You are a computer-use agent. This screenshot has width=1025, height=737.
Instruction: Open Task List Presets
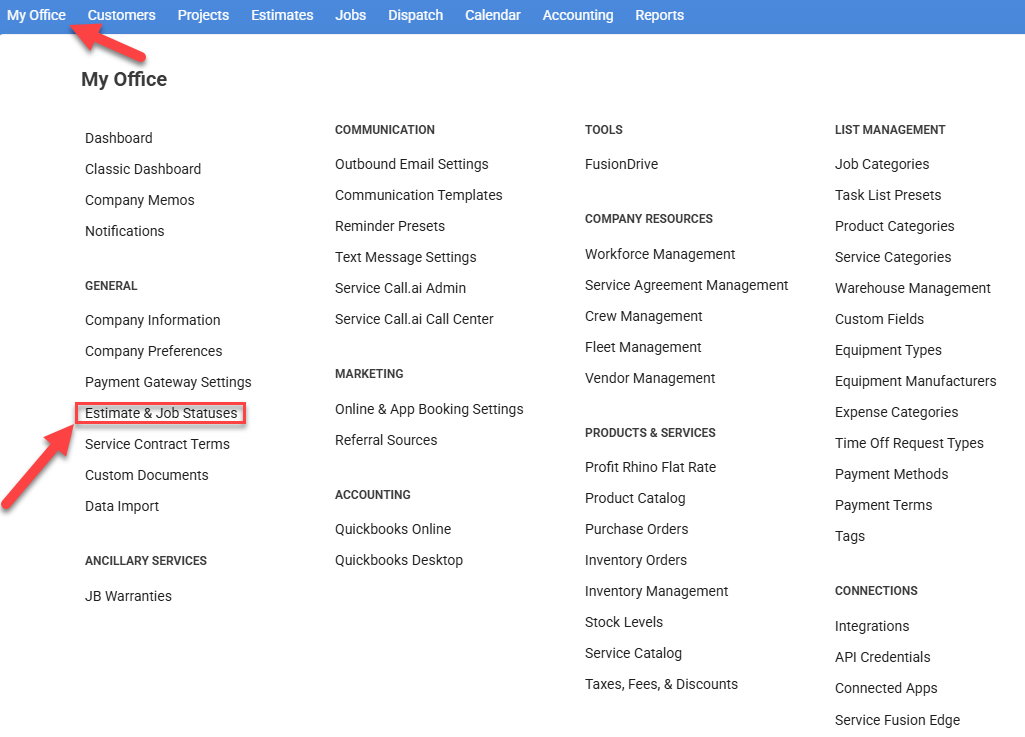(888, 195)
